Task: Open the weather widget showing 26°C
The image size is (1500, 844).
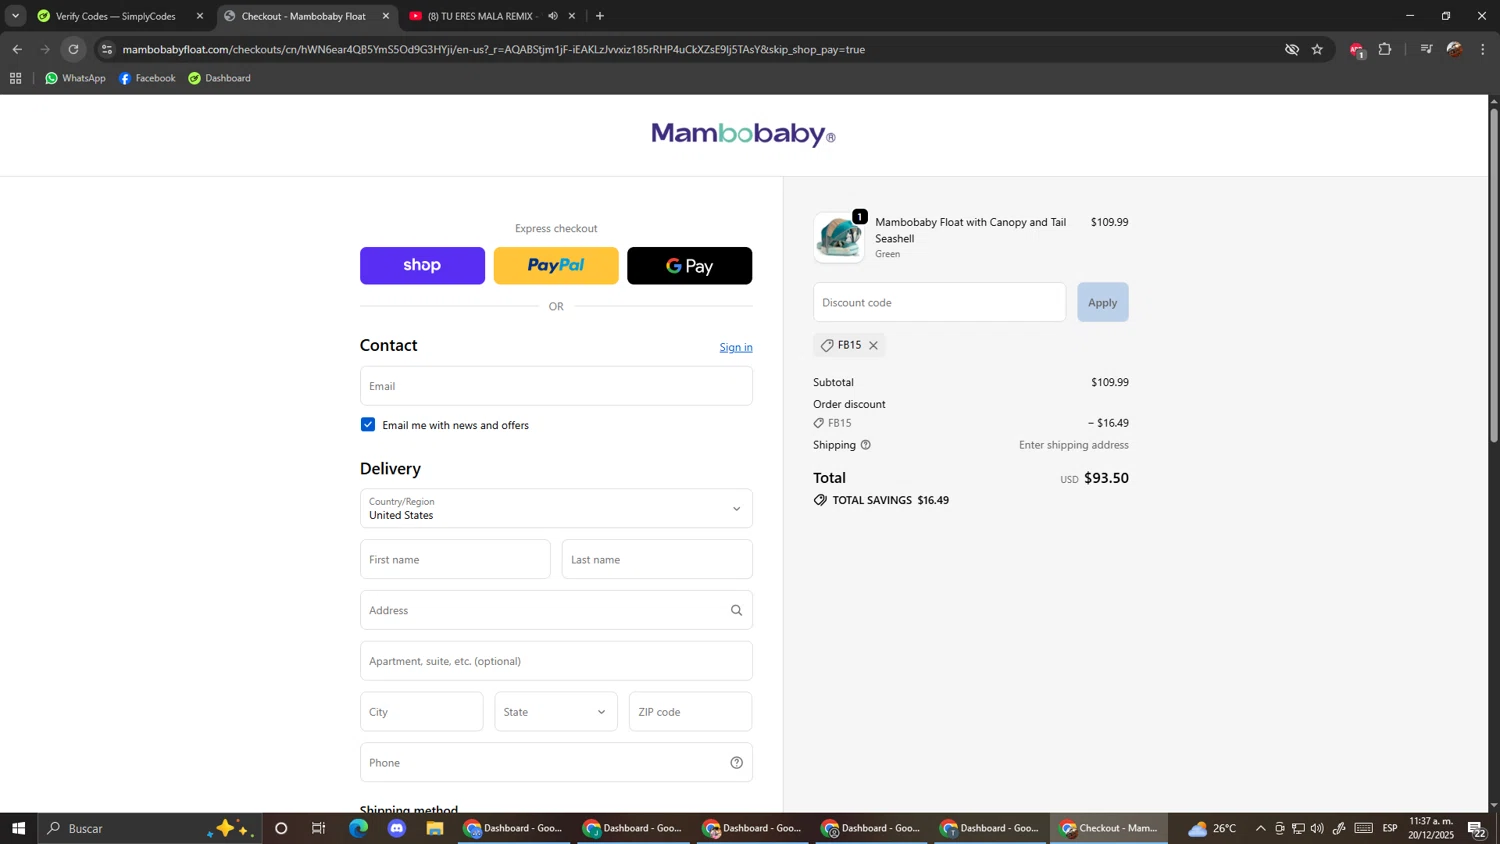Action: coord(1212,829)
